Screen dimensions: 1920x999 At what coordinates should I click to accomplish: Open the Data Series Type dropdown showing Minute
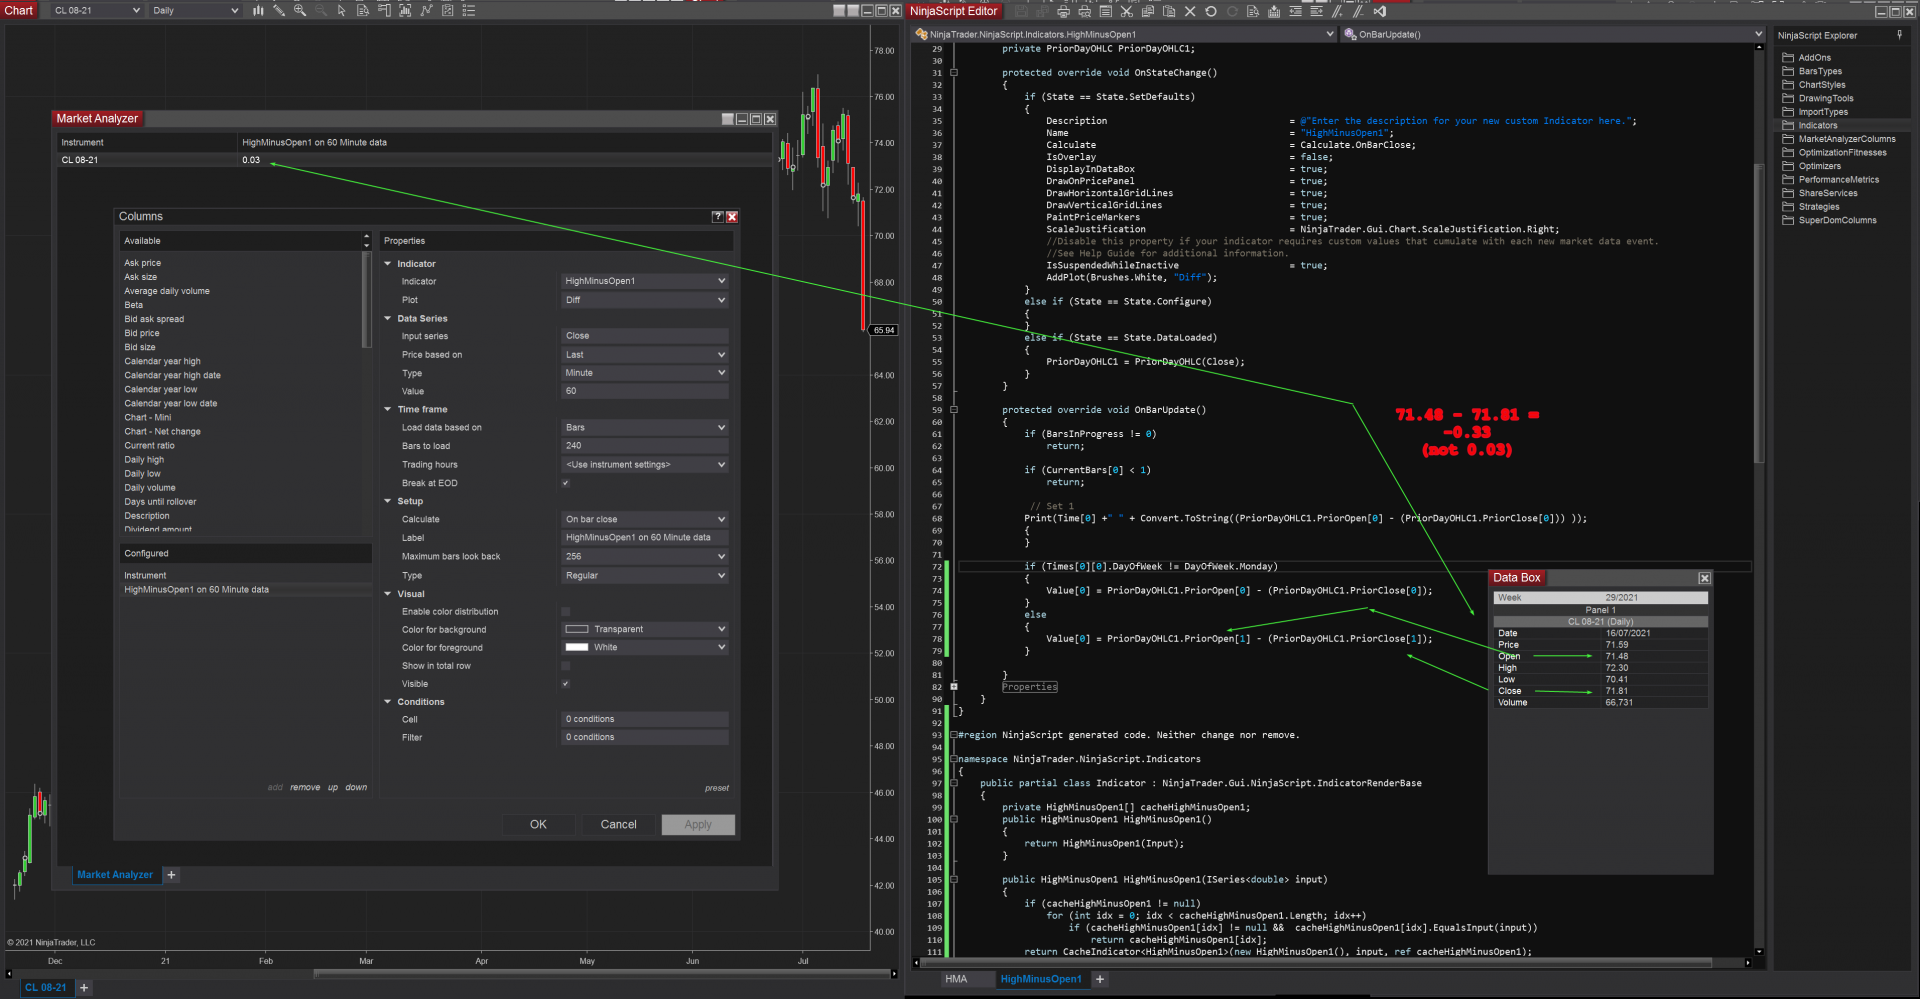click(645, 373)
